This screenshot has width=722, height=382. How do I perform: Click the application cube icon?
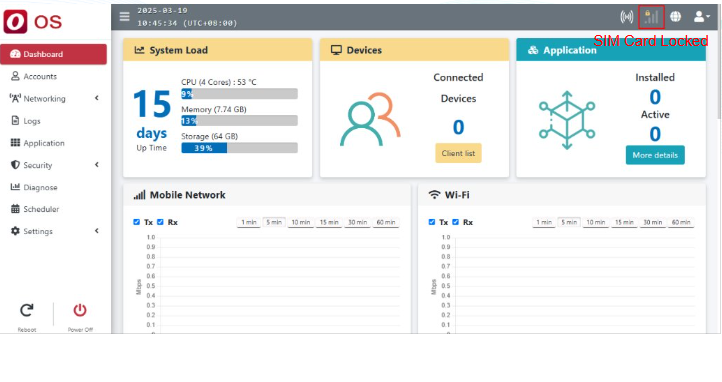tap(567, 120)
